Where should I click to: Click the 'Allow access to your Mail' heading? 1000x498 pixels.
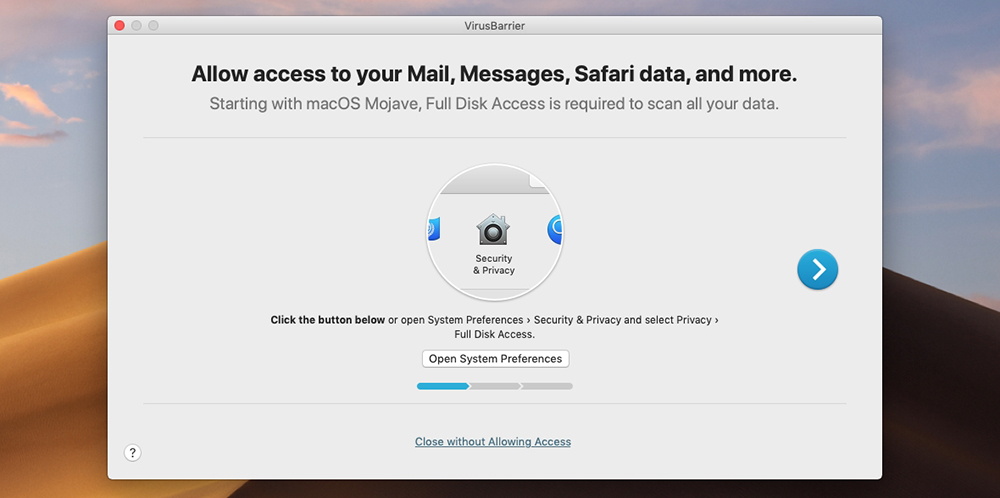[494, 75]
